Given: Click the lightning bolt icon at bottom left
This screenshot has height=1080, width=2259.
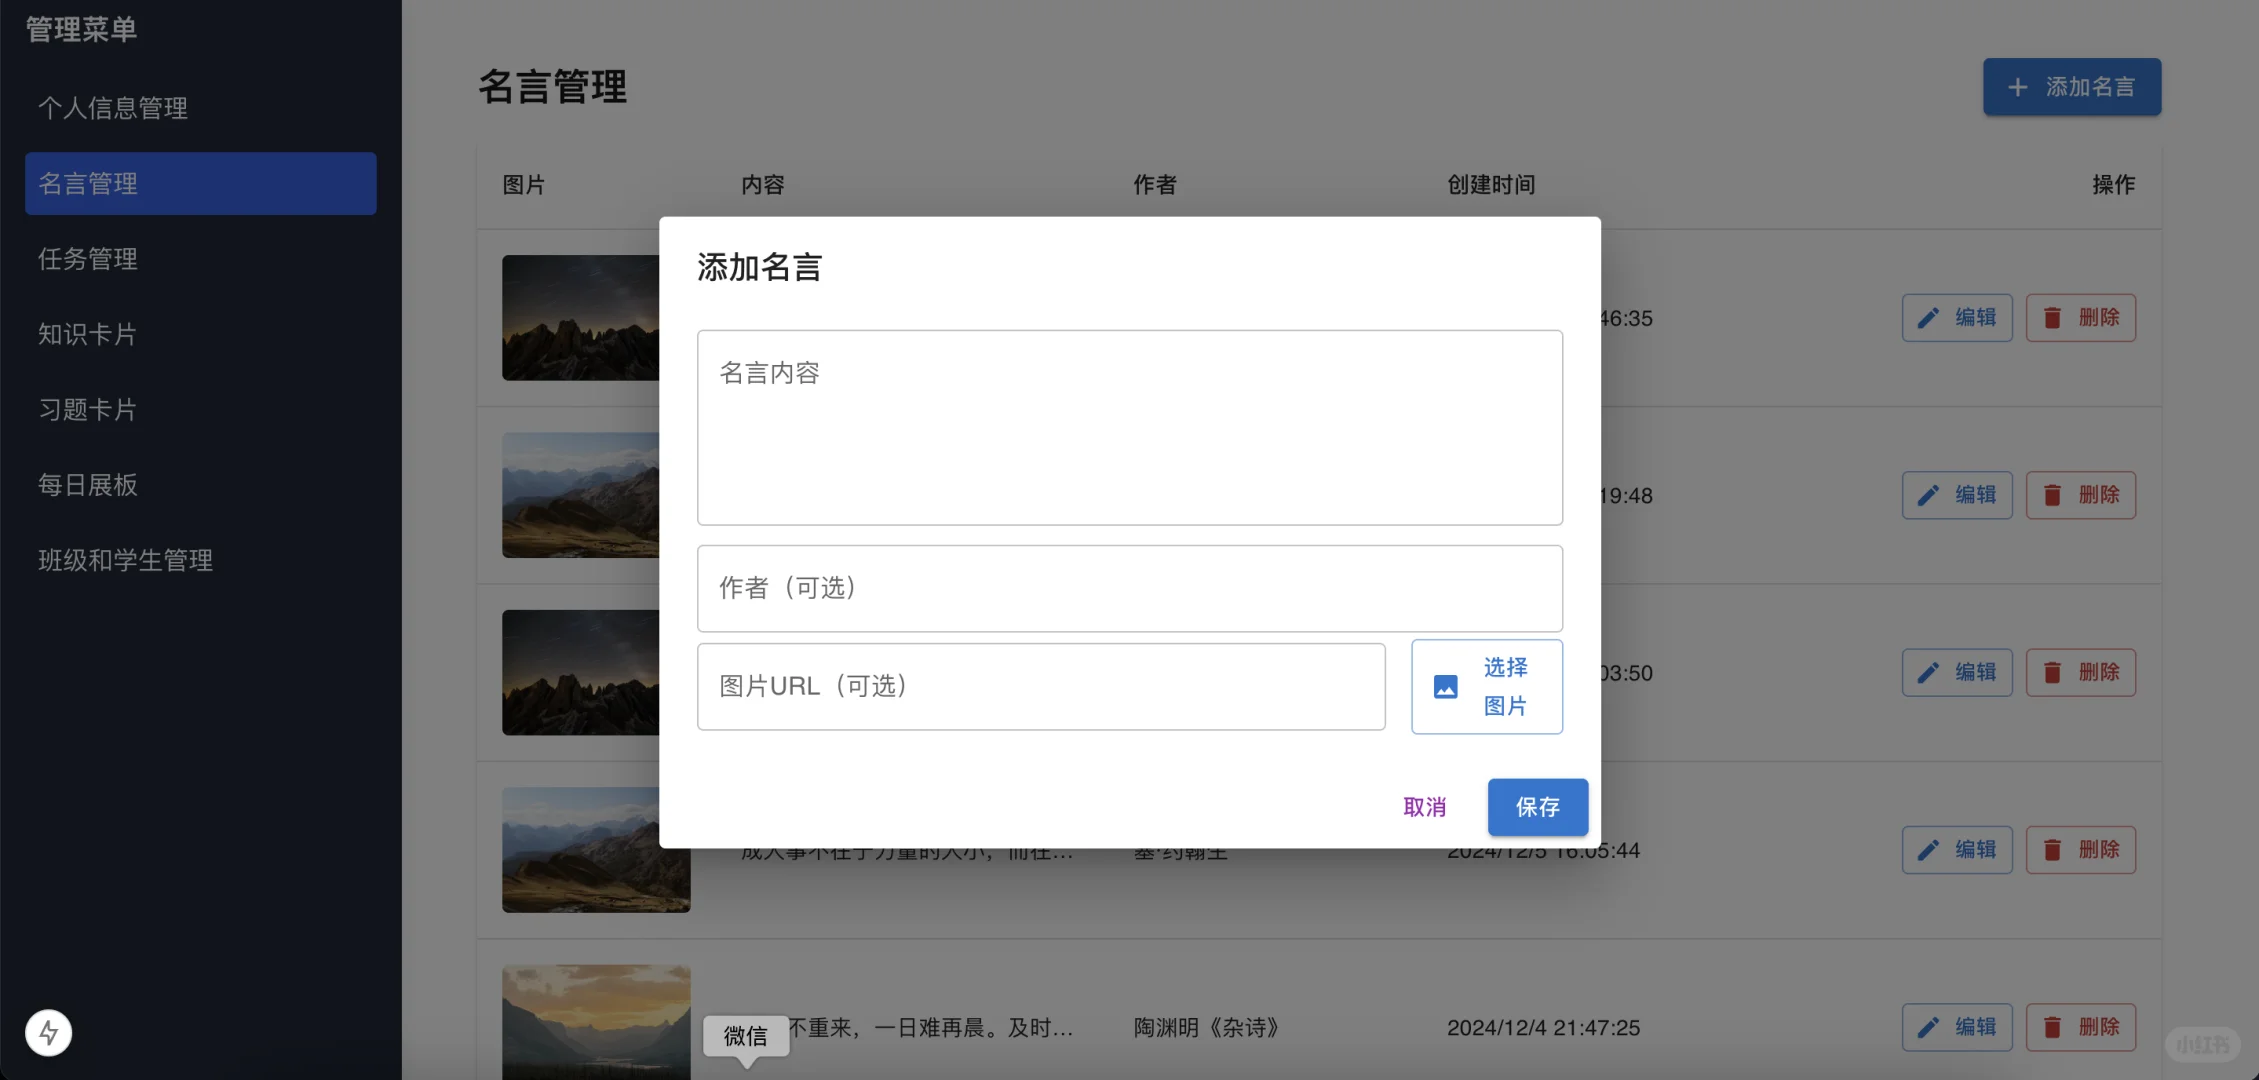Looking at the screenshot, I should point(48,1033).
